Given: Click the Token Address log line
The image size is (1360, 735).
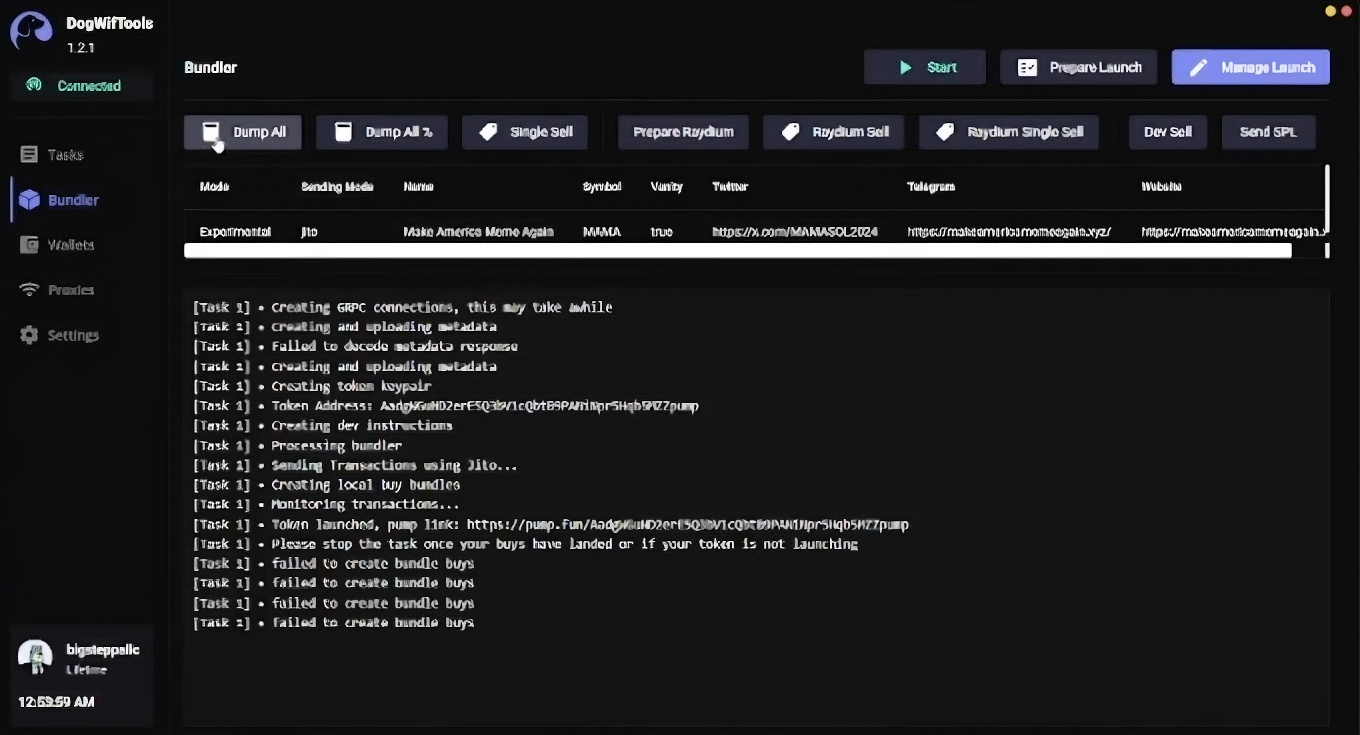Looking at the screenshot, I should coord(446,406).
